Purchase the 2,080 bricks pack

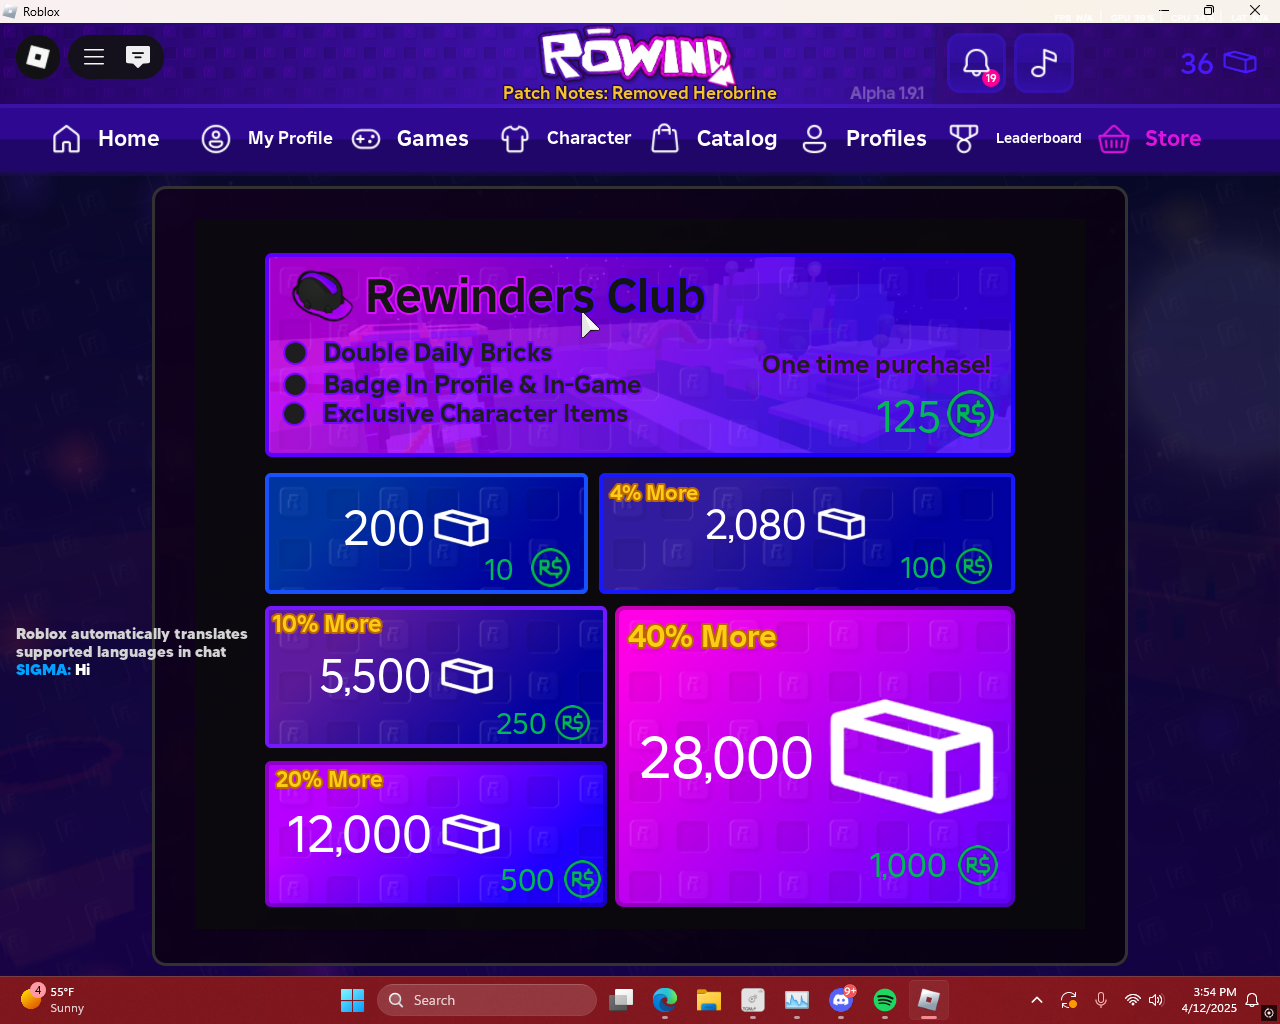click(807, 534)
